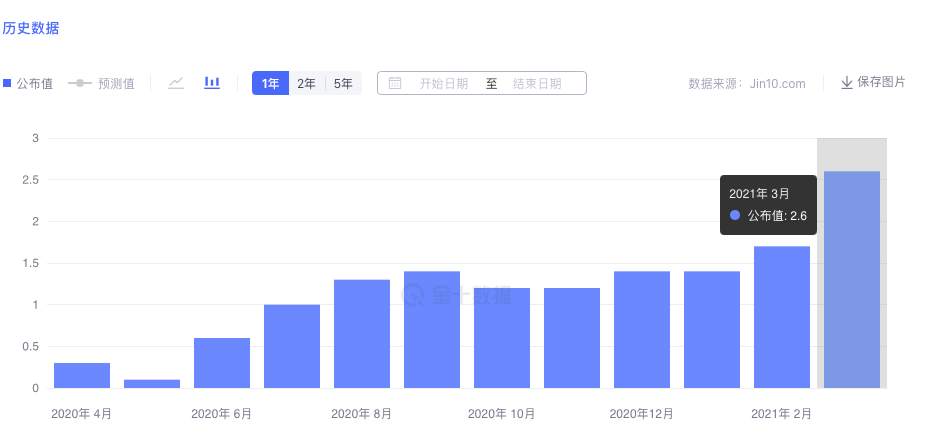Select the 2年 time range
This screenshot has width=925, height=439.
pyautogui.click(x=306, y=83)
